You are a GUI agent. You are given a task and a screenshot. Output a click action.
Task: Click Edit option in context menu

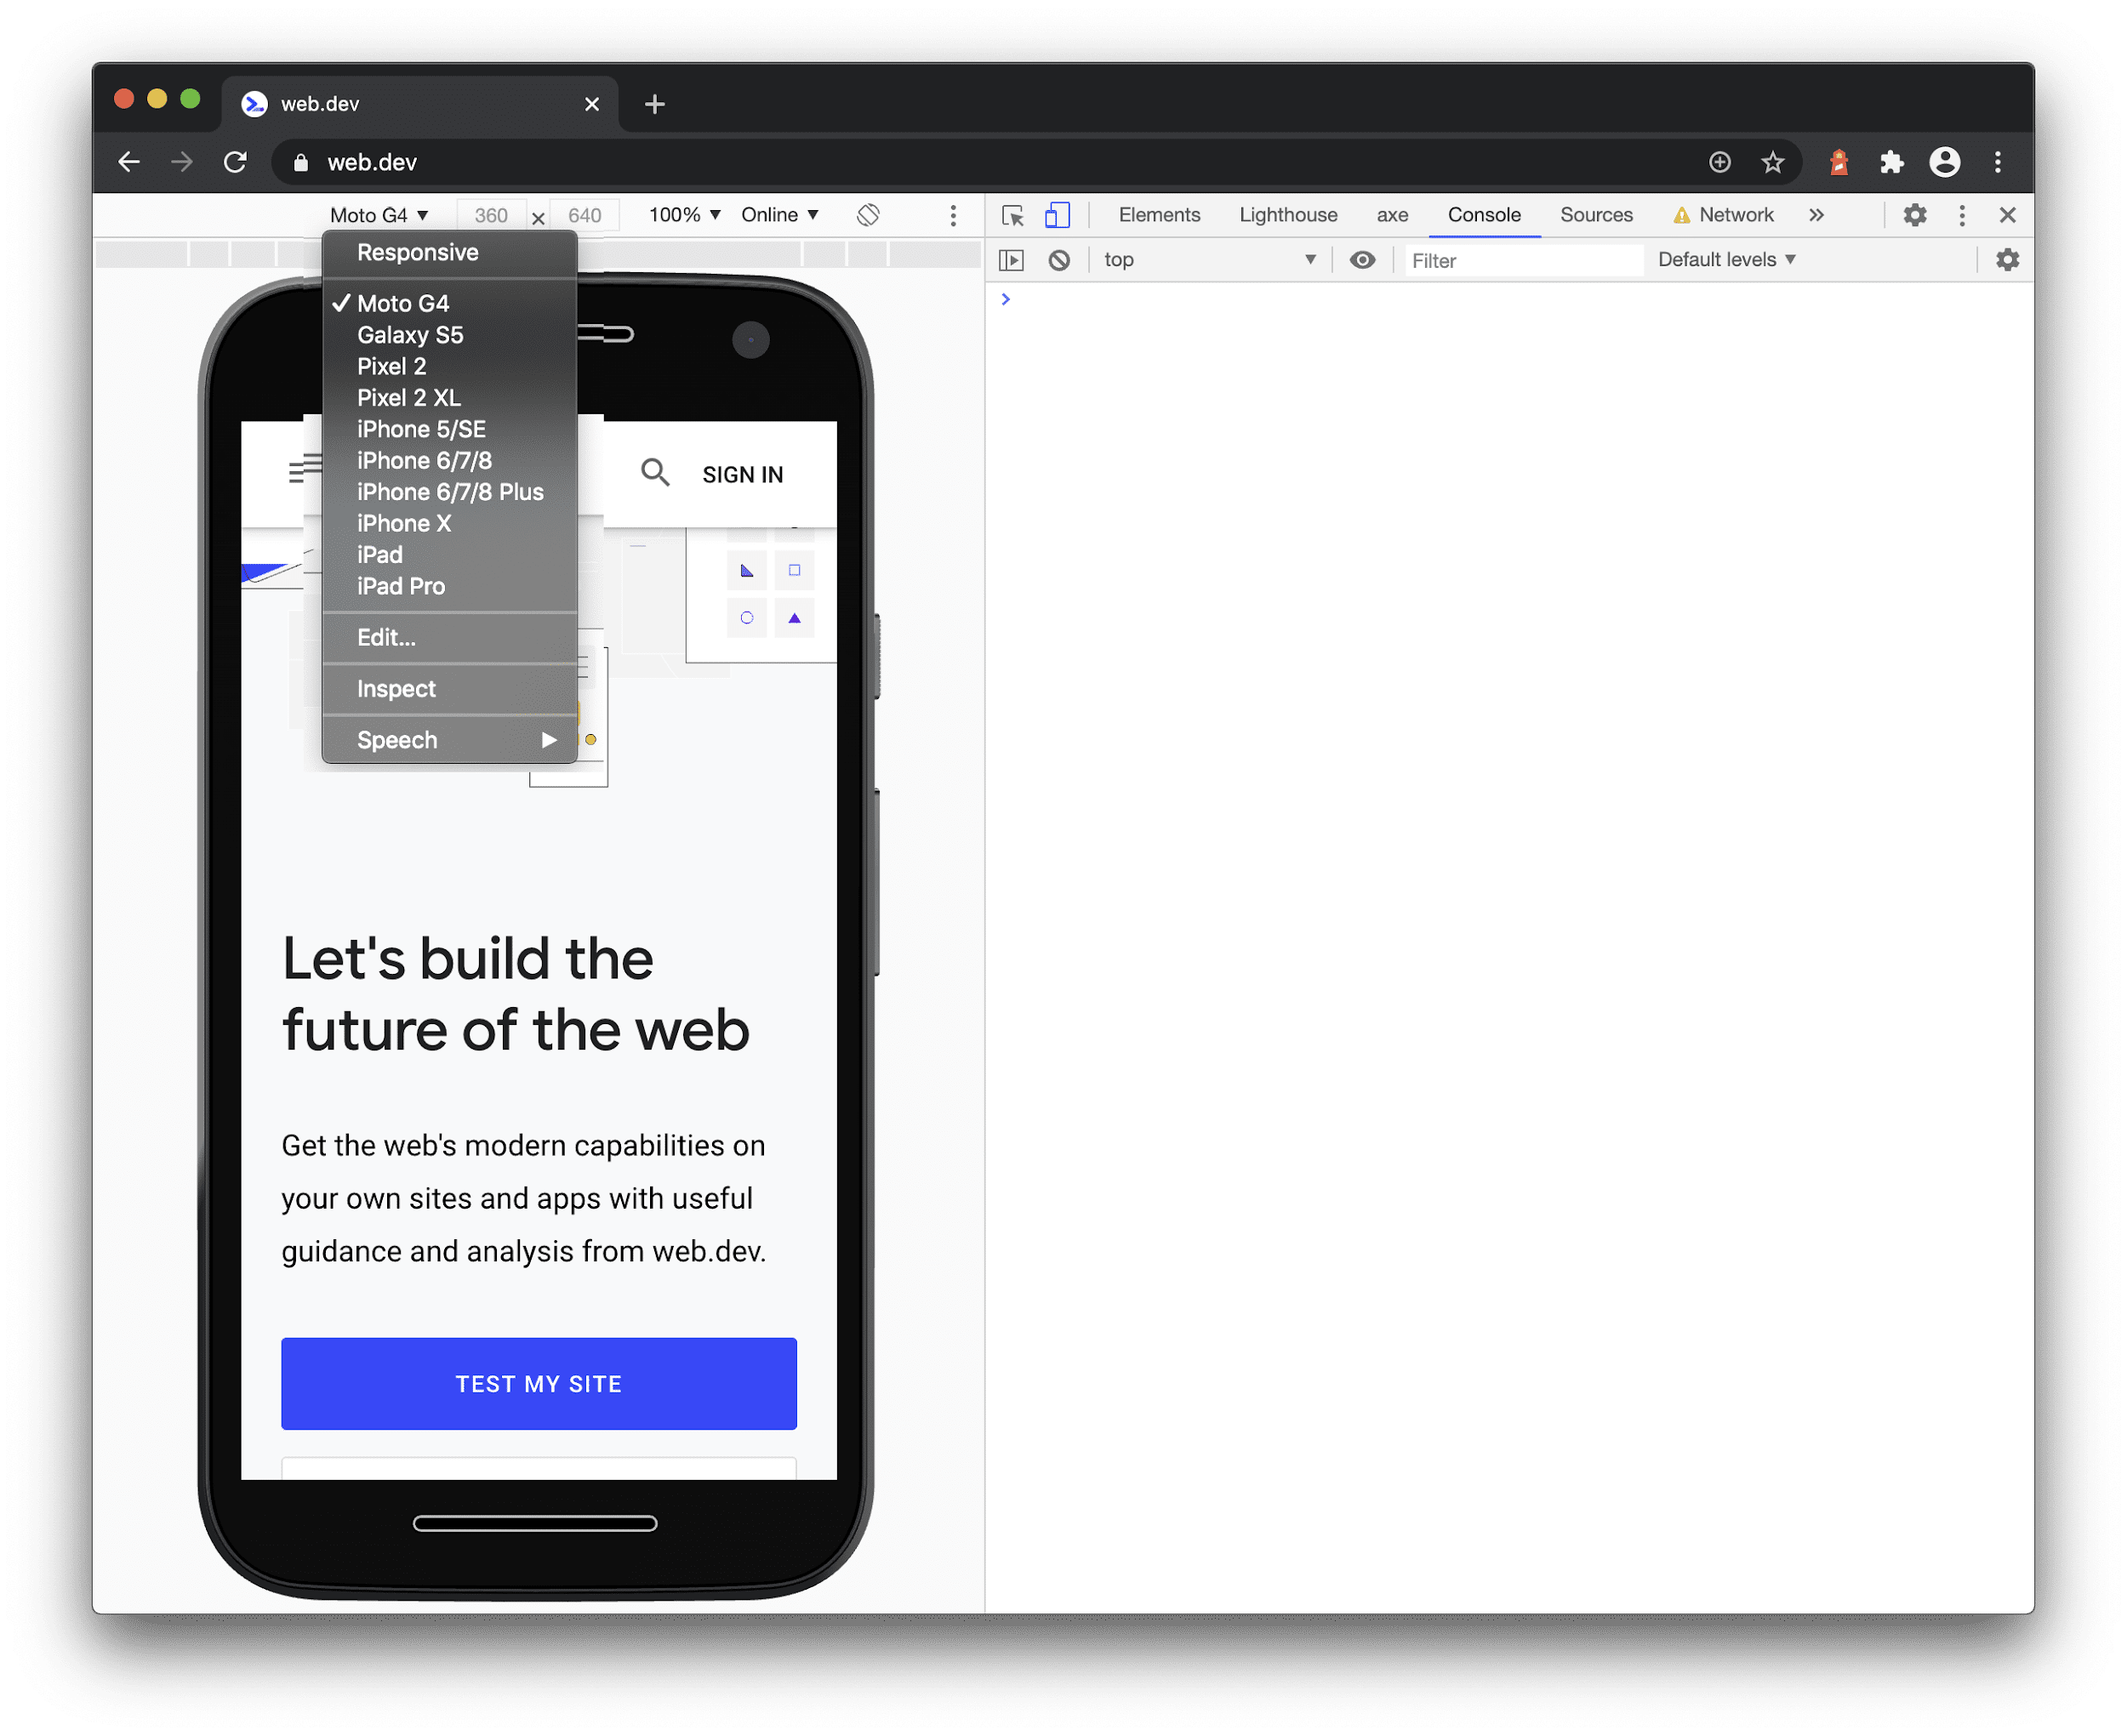385,635
